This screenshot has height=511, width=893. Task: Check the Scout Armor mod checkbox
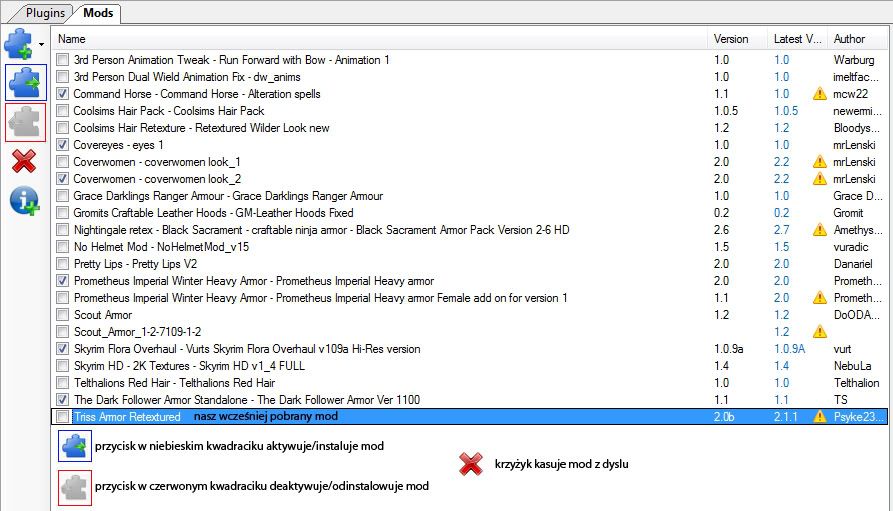63,315
